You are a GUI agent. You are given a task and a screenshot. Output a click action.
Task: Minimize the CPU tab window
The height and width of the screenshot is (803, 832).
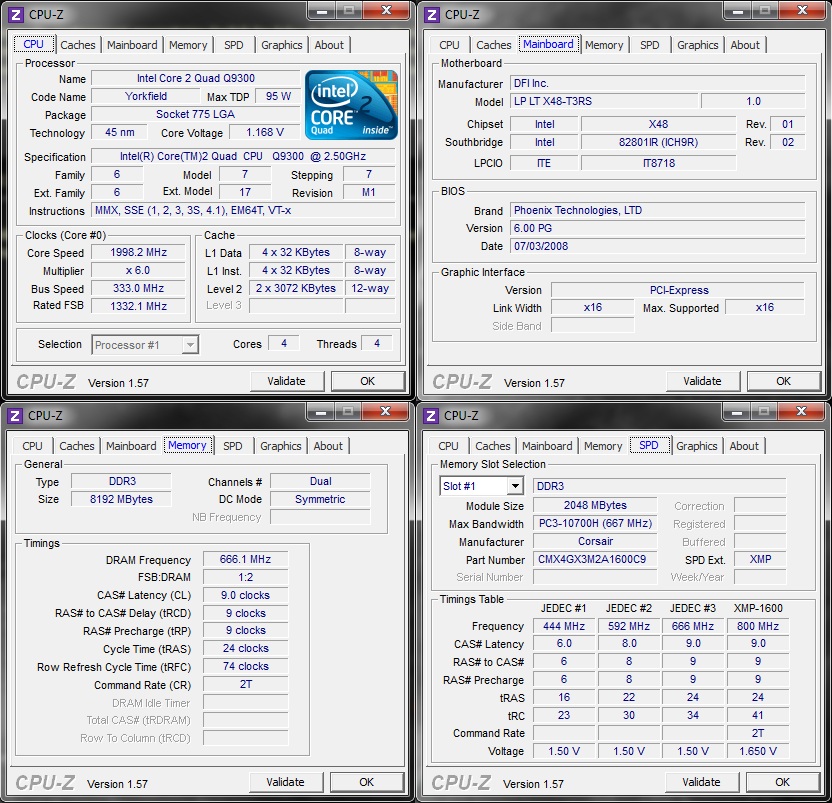[322, 11]
